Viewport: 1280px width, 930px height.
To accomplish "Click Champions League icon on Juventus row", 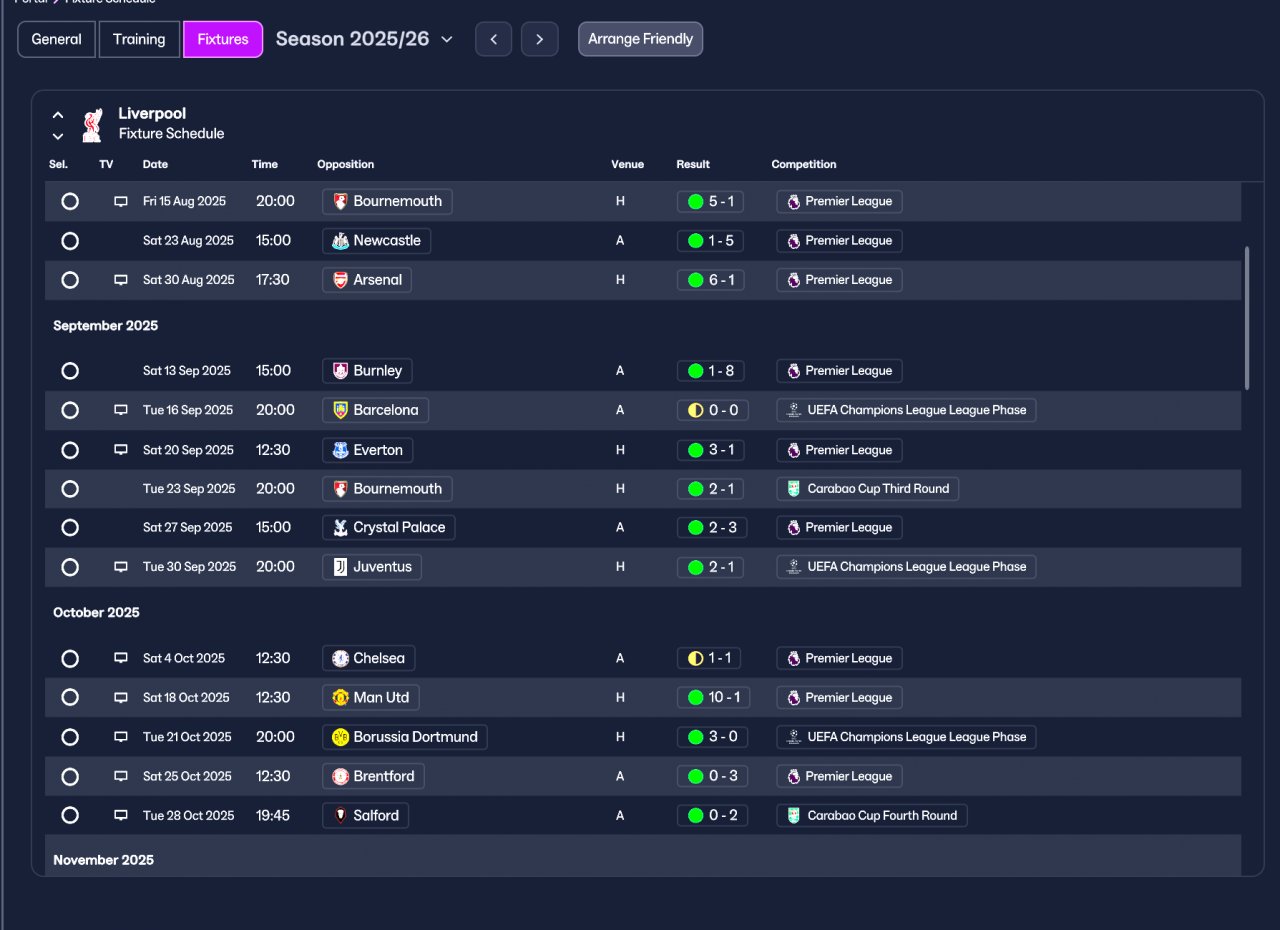I will 793,567.
